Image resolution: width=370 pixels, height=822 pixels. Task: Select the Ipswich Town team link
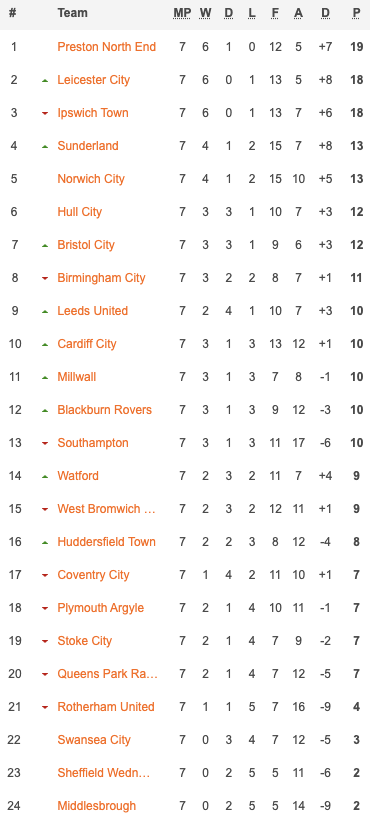coord(93,113)
